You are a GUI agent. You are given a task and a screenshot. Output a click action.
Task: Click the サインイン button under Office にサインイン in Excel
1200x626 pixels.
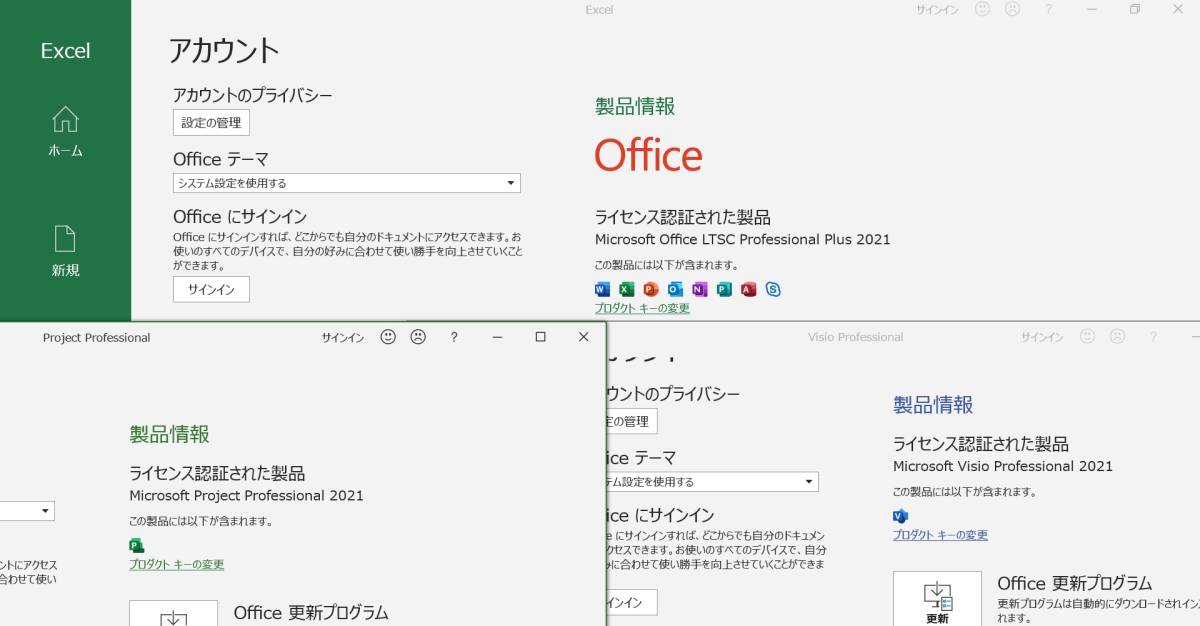[211, 289]
